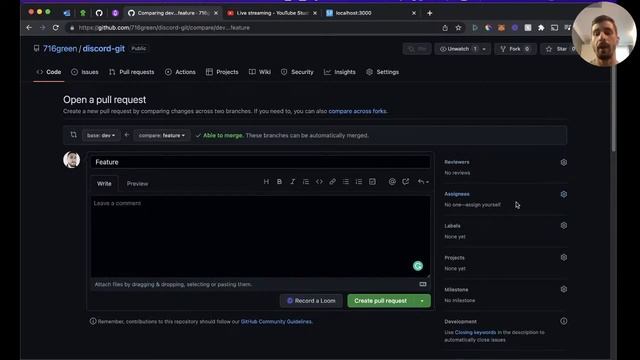Open Unwatch notifications dropdown arrow
640x360 pixels.
(484, 49)
